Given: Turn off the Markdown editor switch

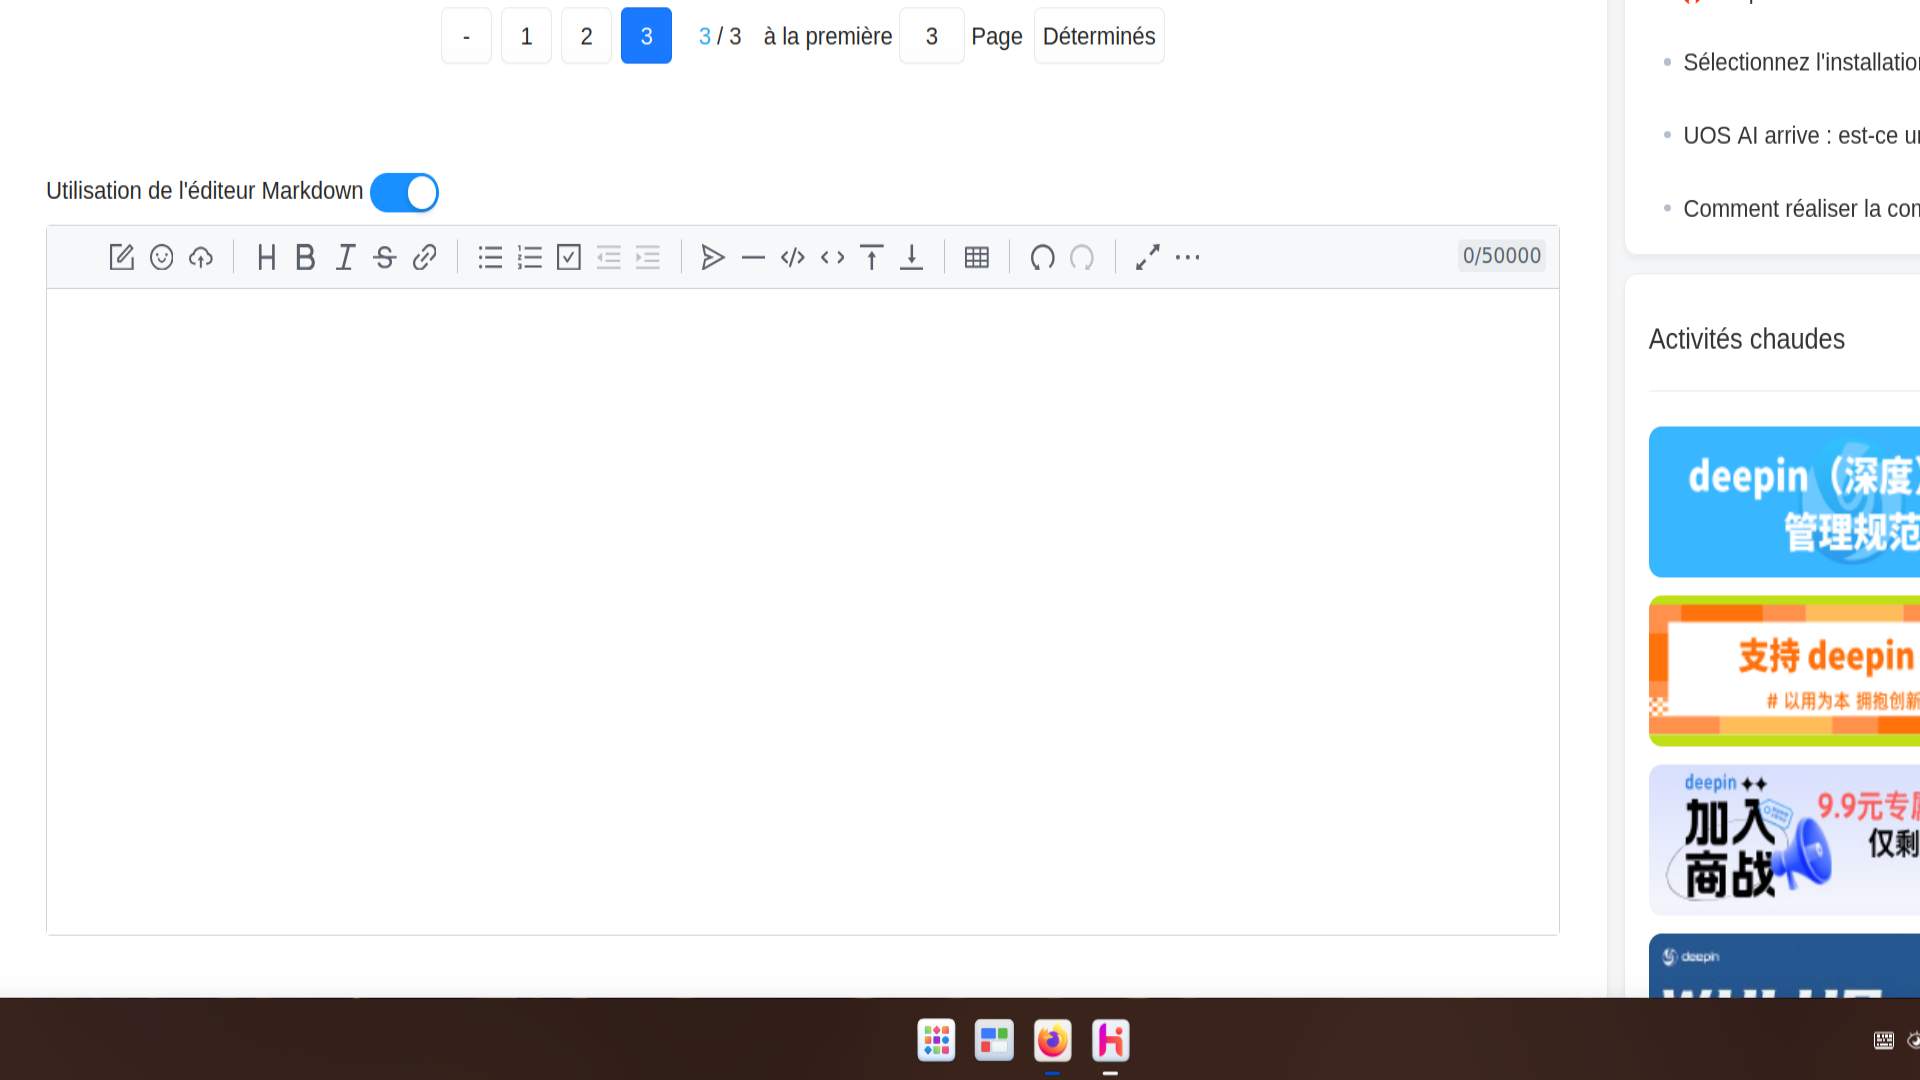Looking at the screenshot, I should tap(404, 192).
